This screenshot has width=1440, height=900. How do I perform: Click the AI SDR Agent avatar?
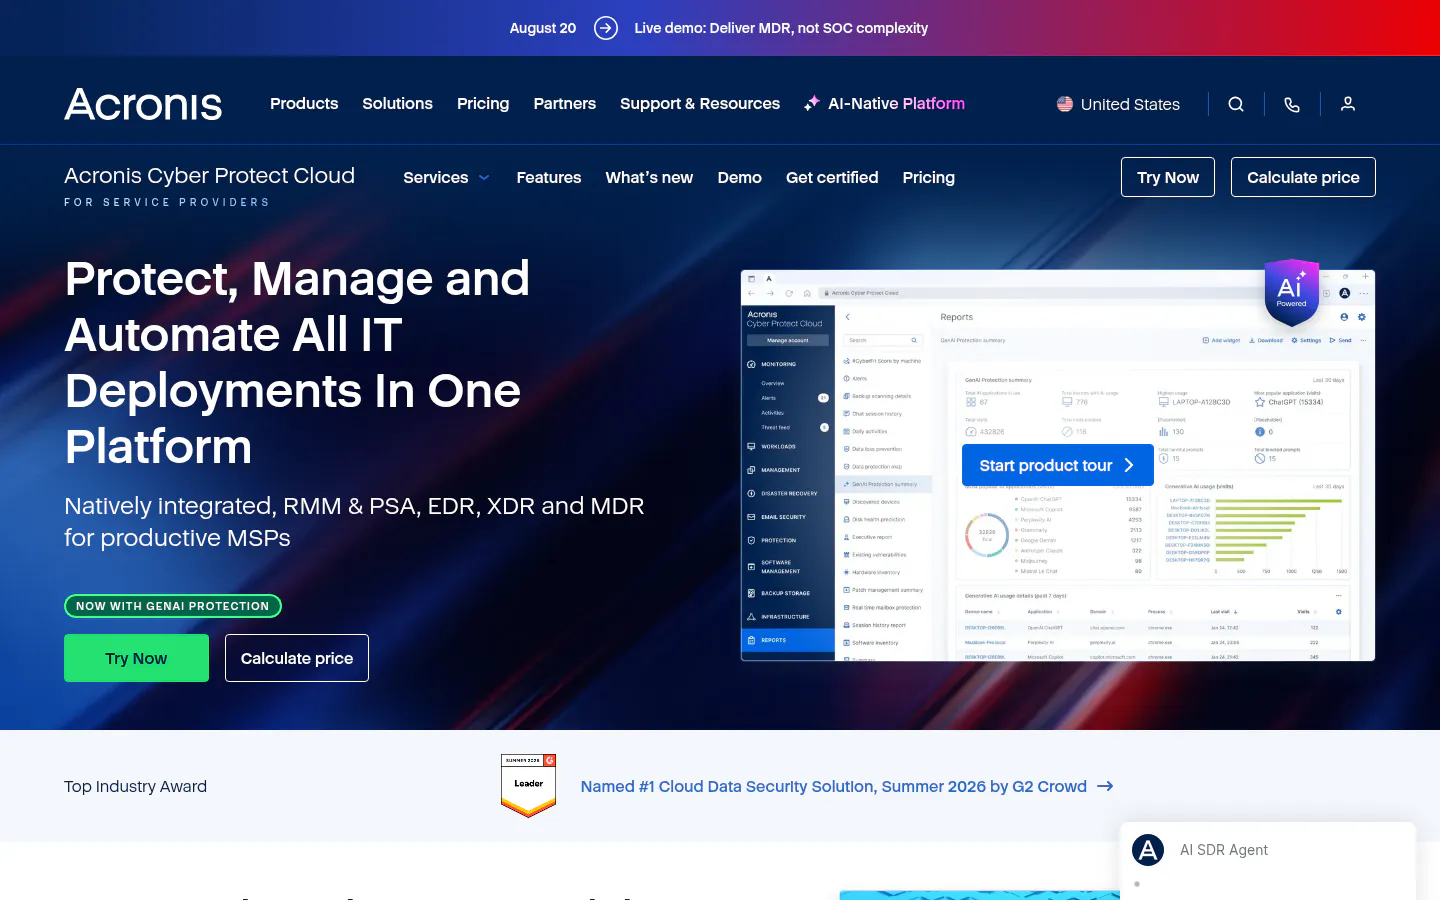1148,850
